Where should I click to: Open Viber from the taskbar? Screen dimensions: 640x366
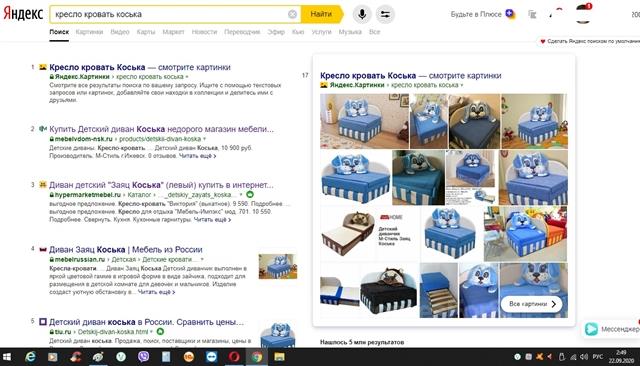(143, 357)
